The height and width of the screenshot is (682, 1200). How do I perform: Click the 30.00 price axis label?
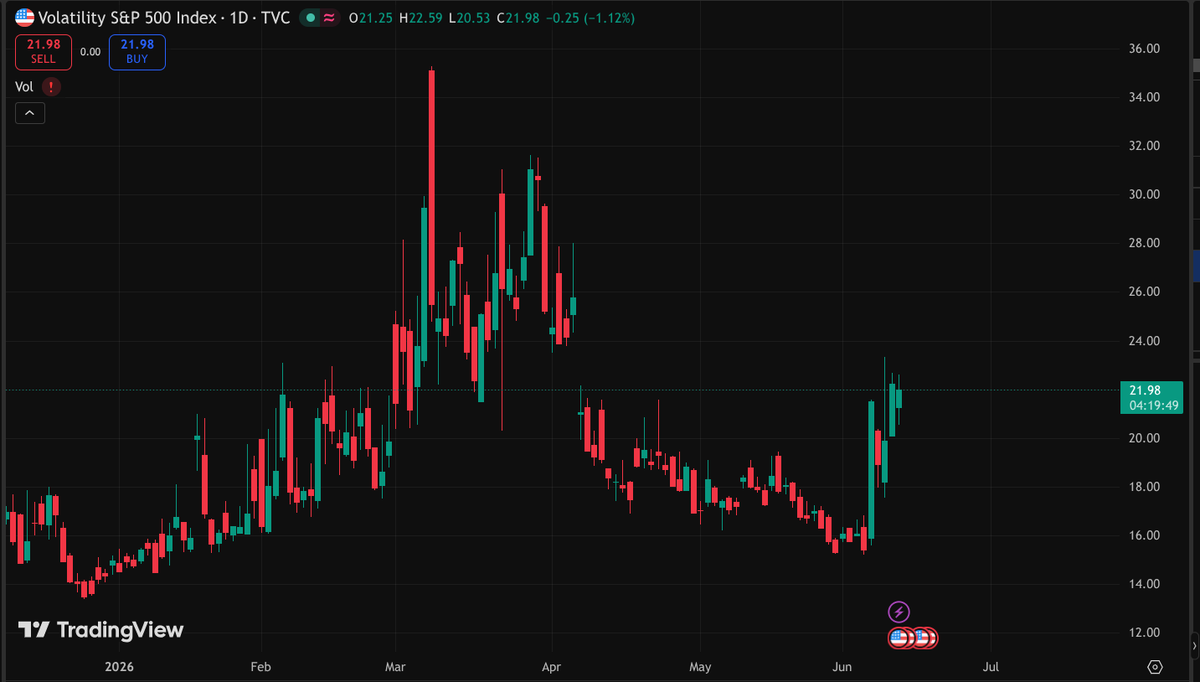tap(1144, 194)
